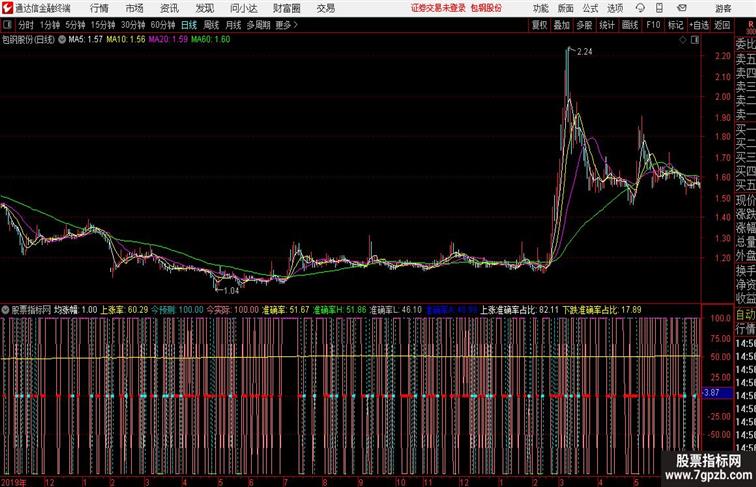Add stock with +自选 button
Image resolution: width=756 pixels, height=487 pixels.
click(699, 25)
